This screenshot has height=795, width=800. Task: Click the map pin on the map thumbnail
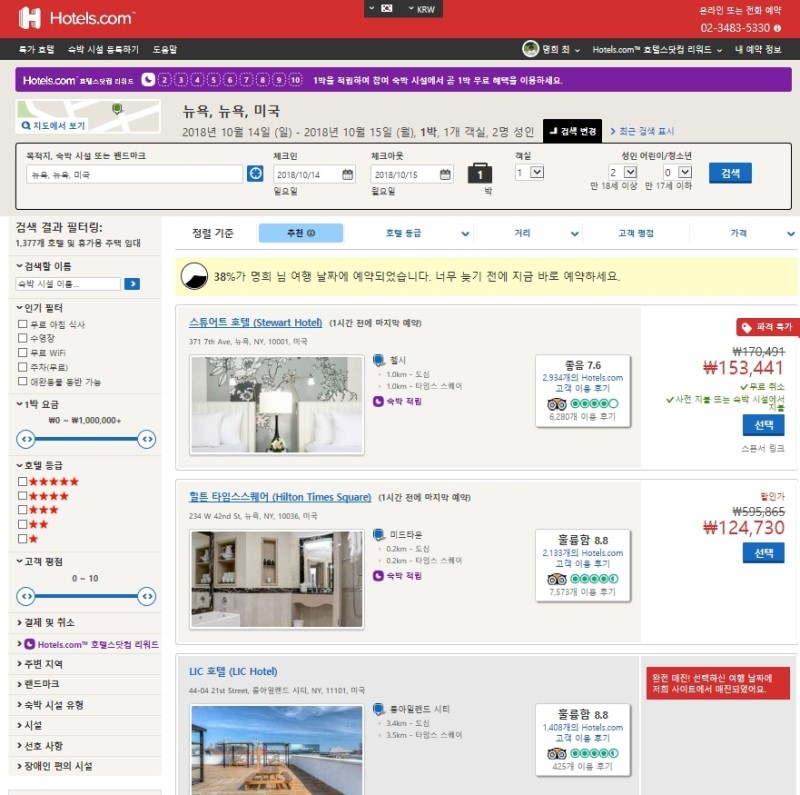(117, 109)
